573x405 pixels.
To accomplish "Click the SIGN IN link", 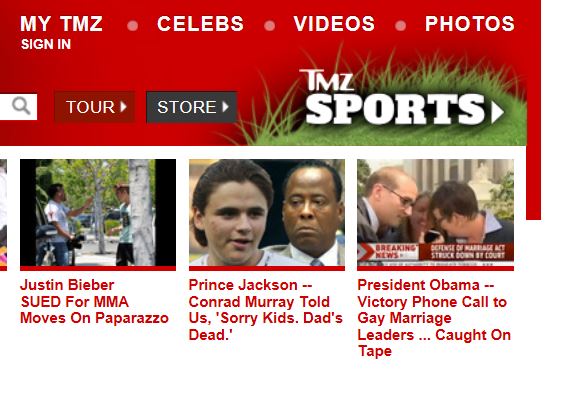I will click(x=46, y=44).
